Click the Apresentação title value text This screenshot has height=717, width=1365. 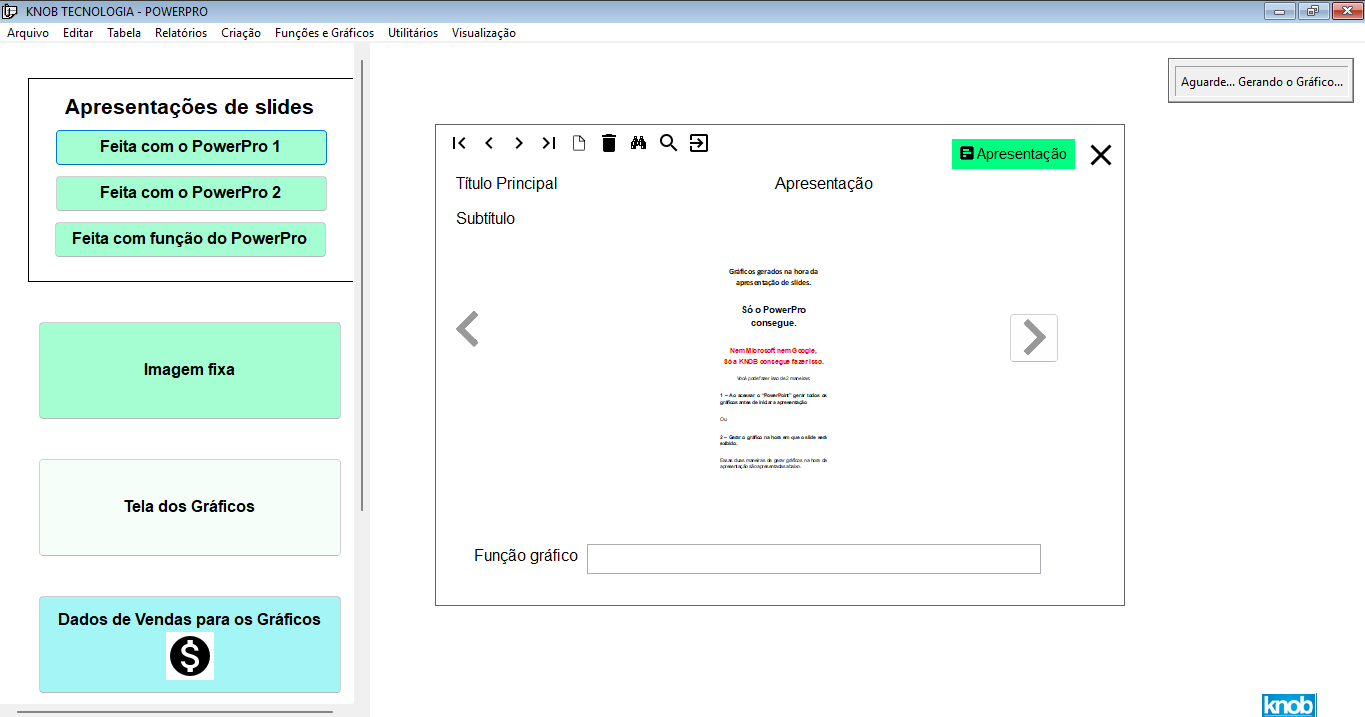pos(824,184)
